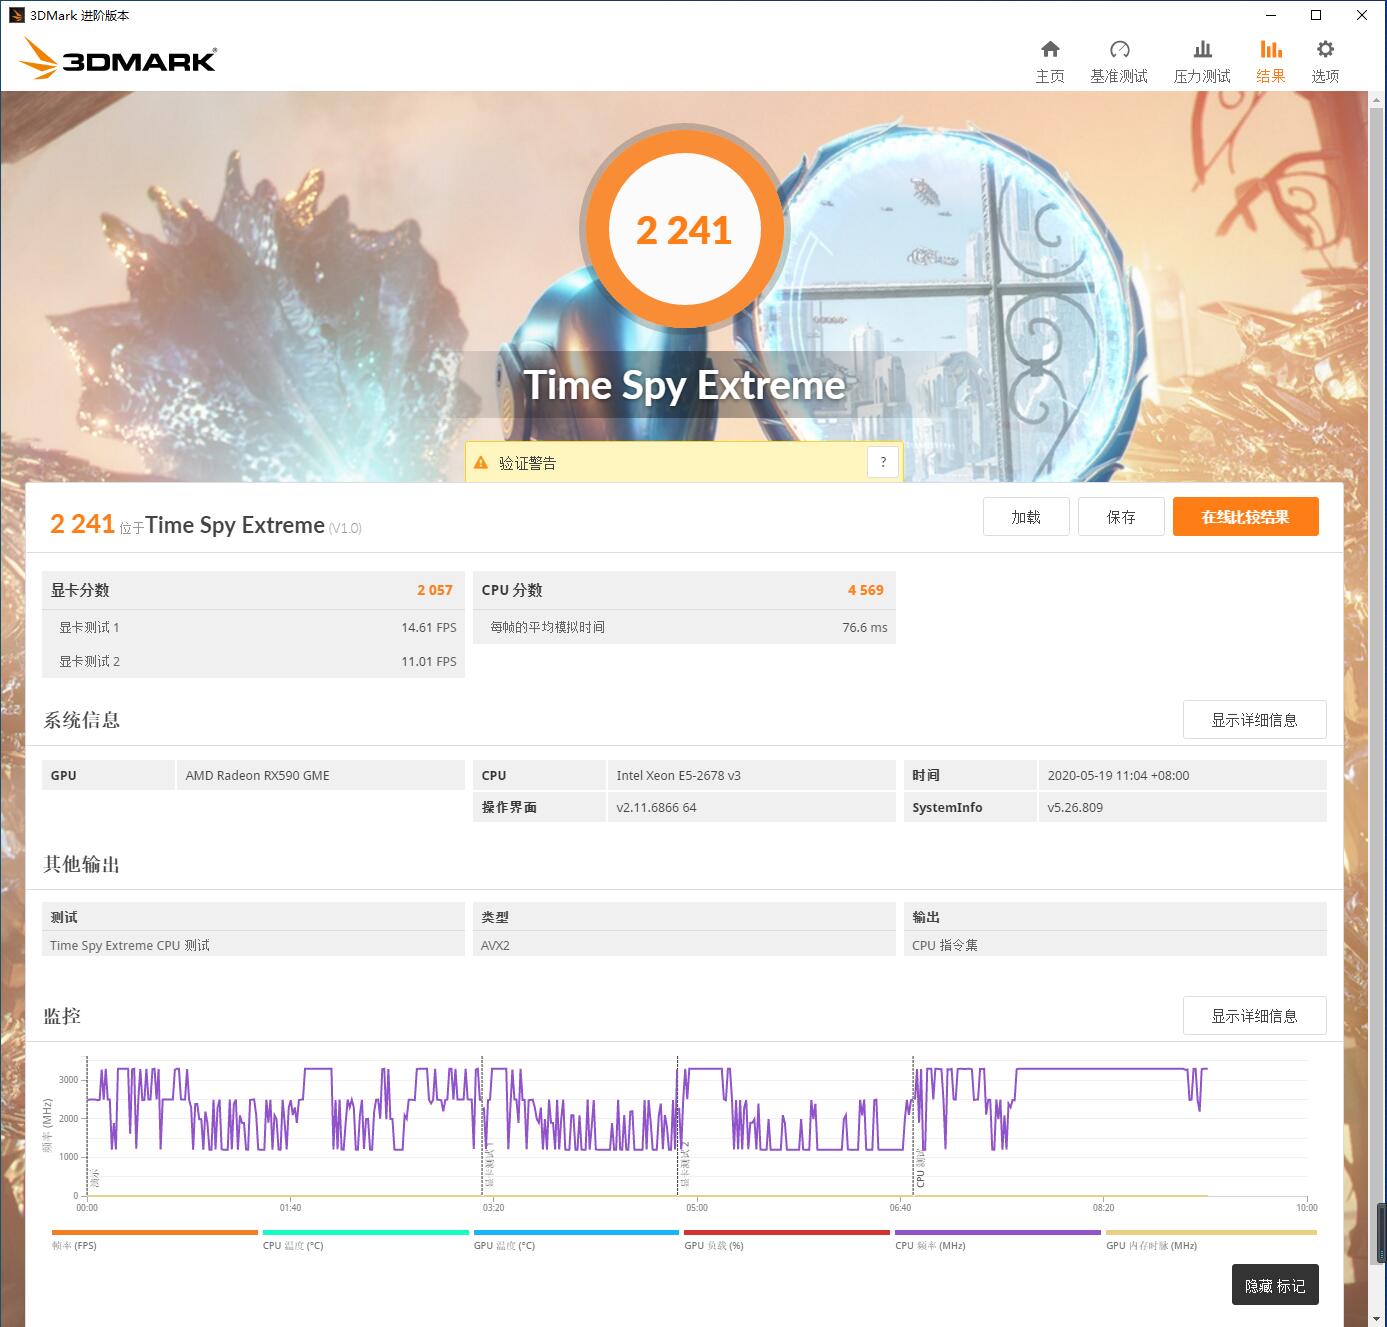The width and height of the screenshot is (1387, 1327).
Task: Expand 监控 details with 显示详细信息
Action: (x=1254, y=1015)
